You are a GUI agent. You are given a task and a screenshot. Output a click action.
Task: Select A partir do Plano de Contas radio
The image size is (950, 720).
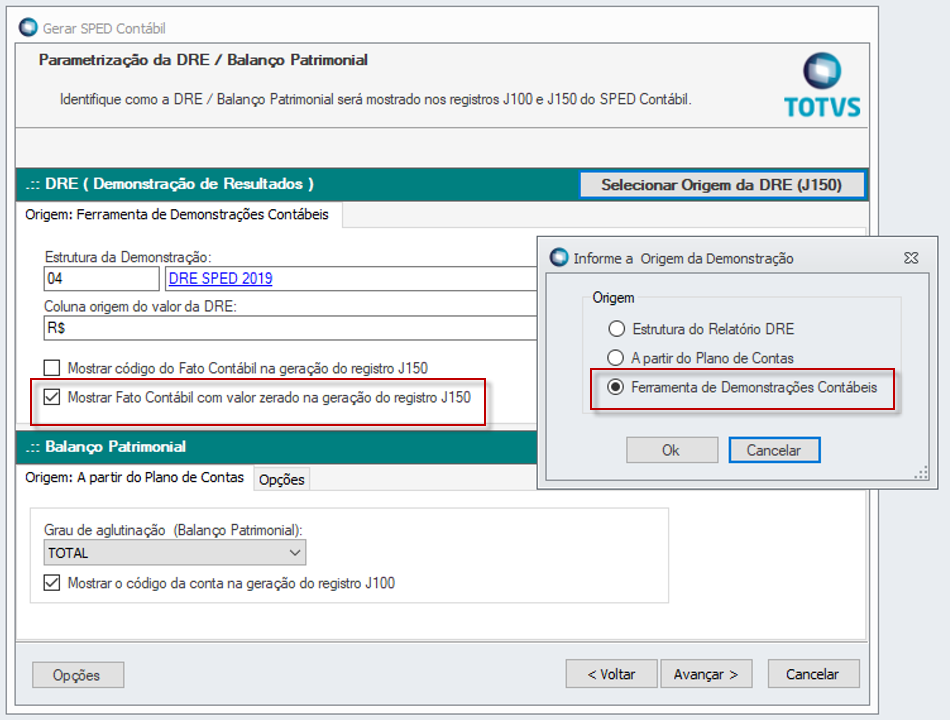pos(616,358)
